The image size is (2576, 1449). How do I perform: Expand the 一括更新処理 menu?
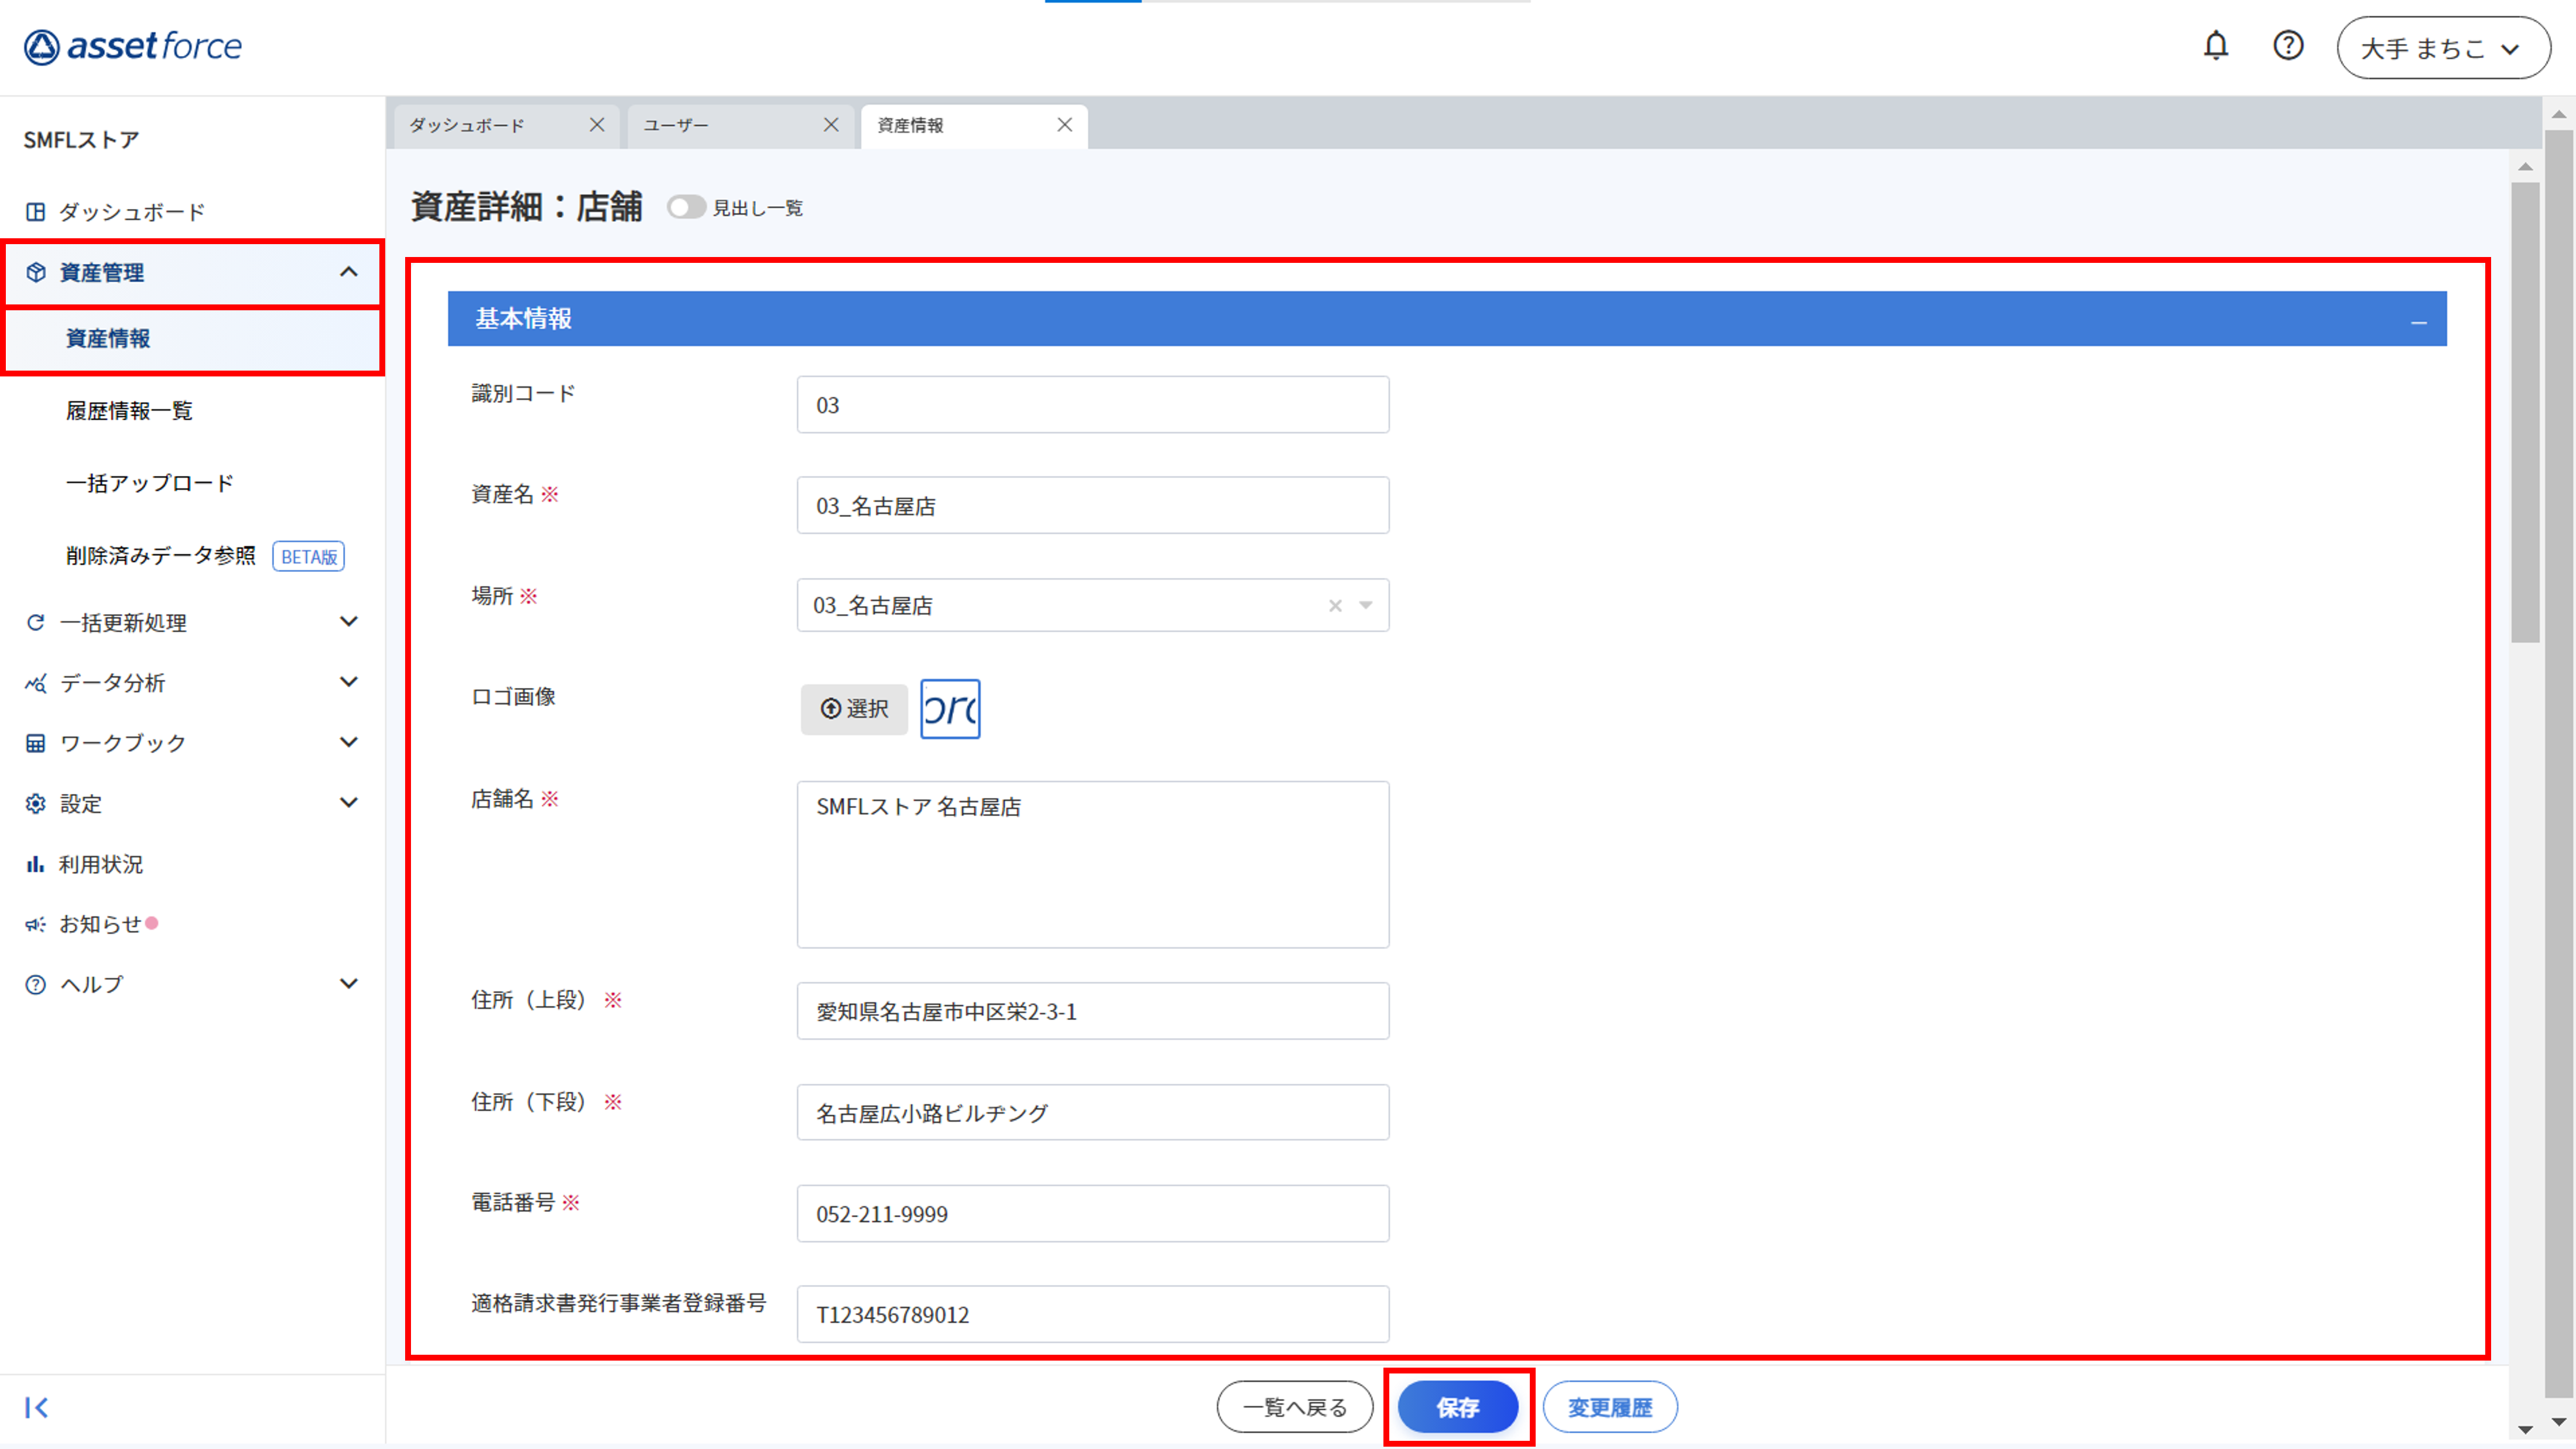[348, 622]
